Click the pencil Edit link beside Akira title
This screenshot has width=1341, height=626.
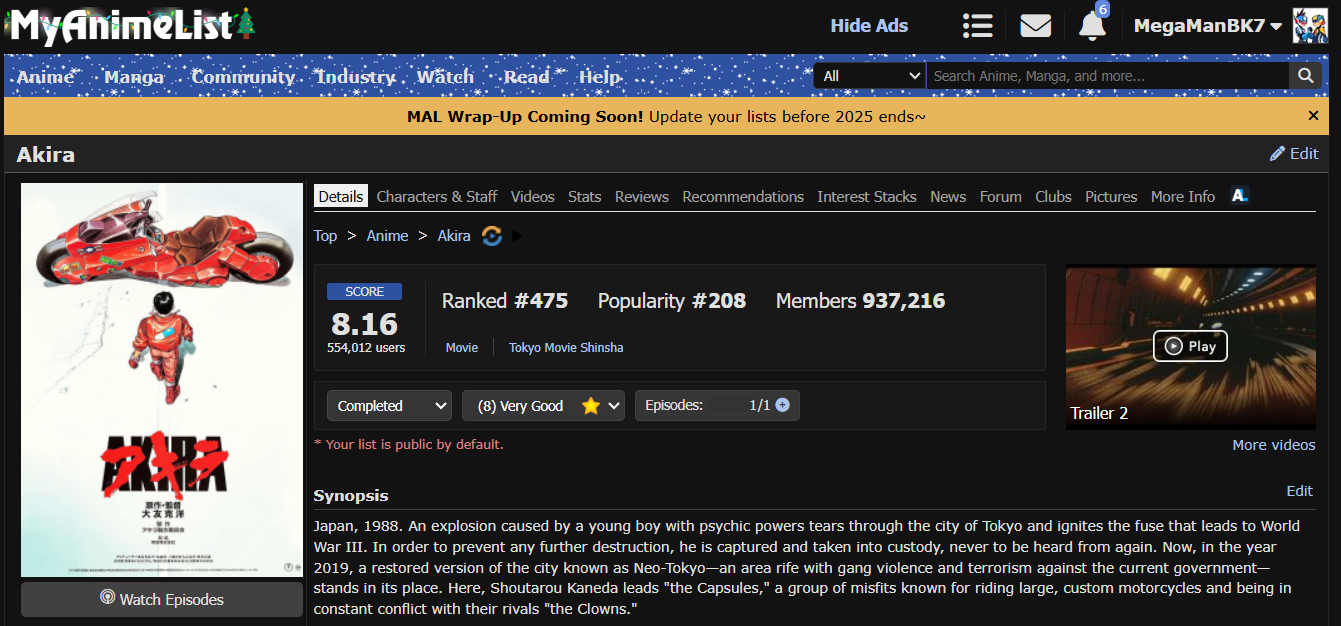(1294, 154)
